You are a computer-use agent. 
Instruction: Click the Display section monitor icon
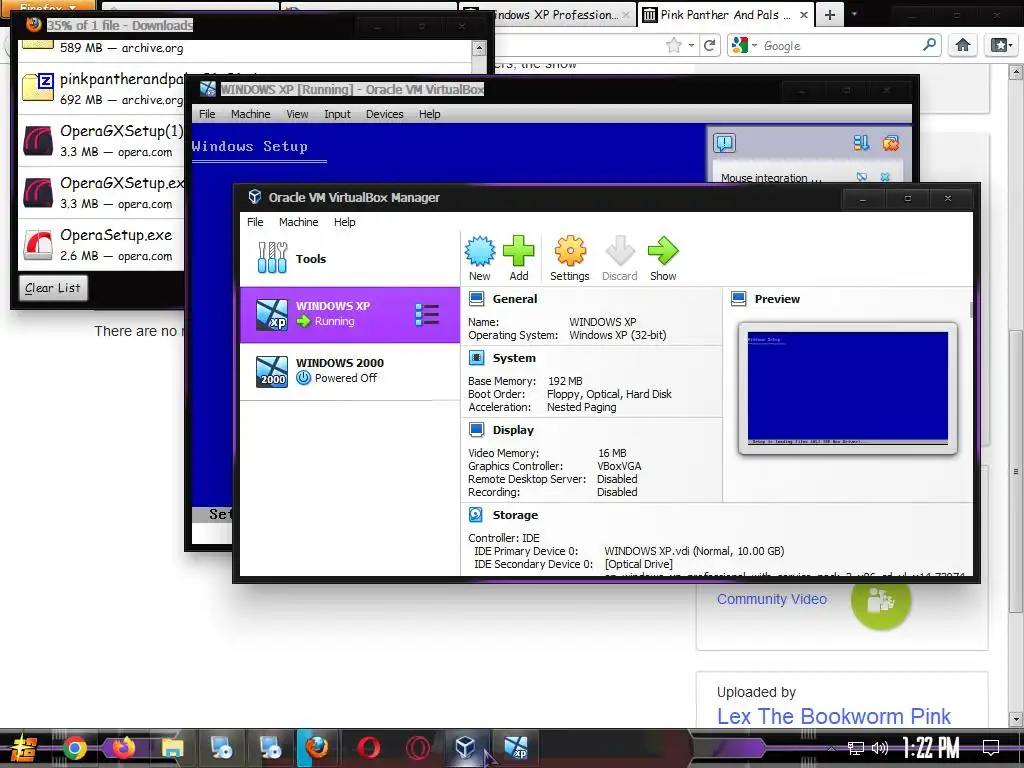coord(477,430)
